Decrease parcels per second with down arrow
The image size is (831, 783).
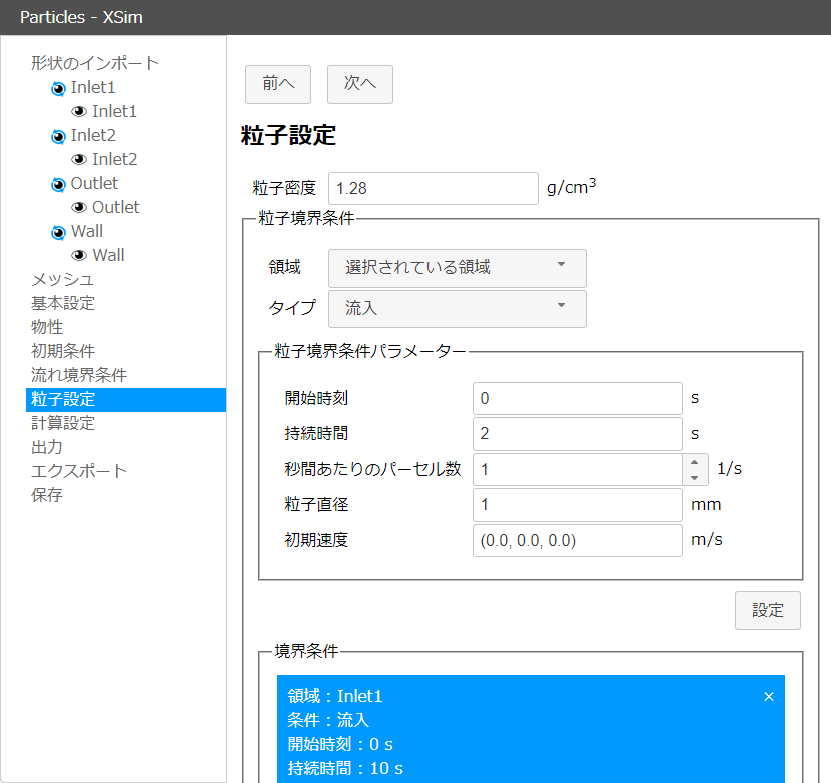(x=694, y=478)
